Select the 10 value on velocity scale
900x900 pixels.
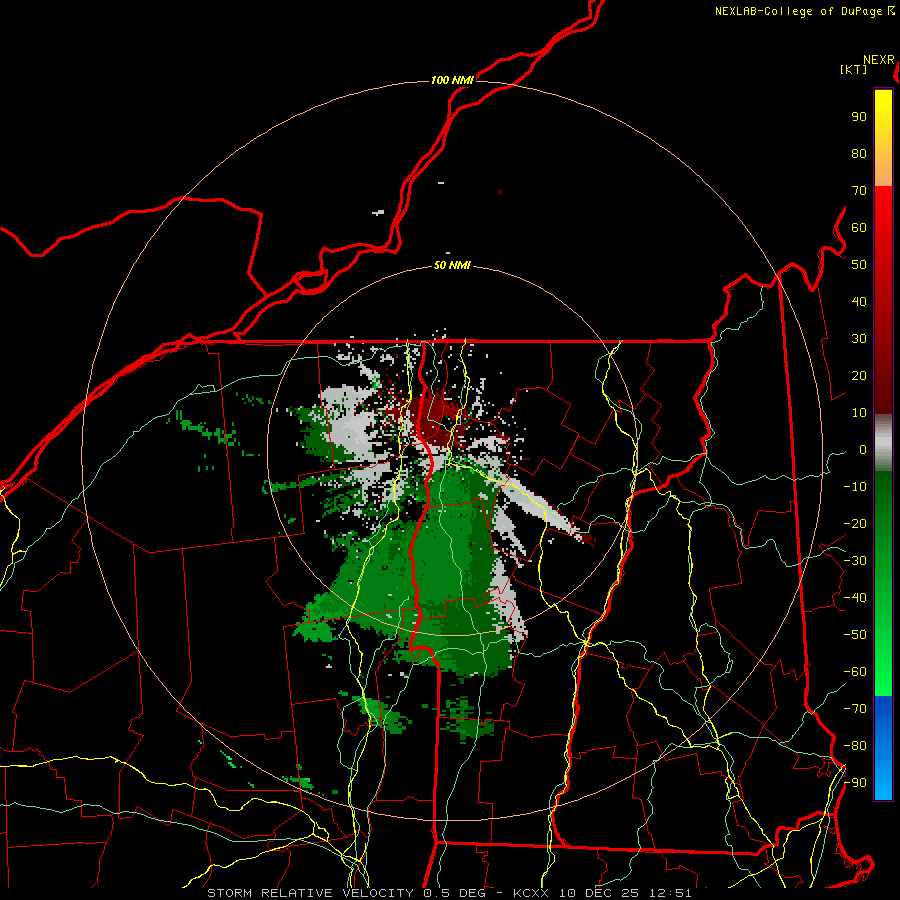[859, 413]
